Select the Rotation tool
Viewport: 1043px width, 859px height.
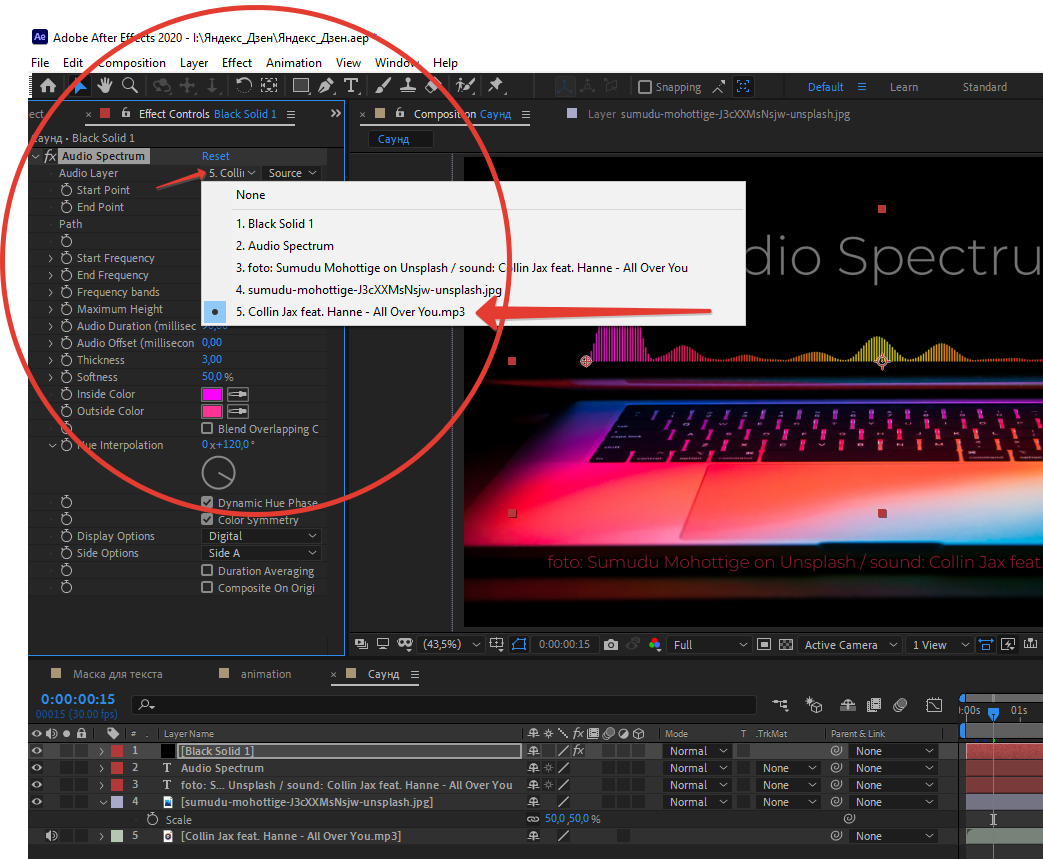point(243,86)
